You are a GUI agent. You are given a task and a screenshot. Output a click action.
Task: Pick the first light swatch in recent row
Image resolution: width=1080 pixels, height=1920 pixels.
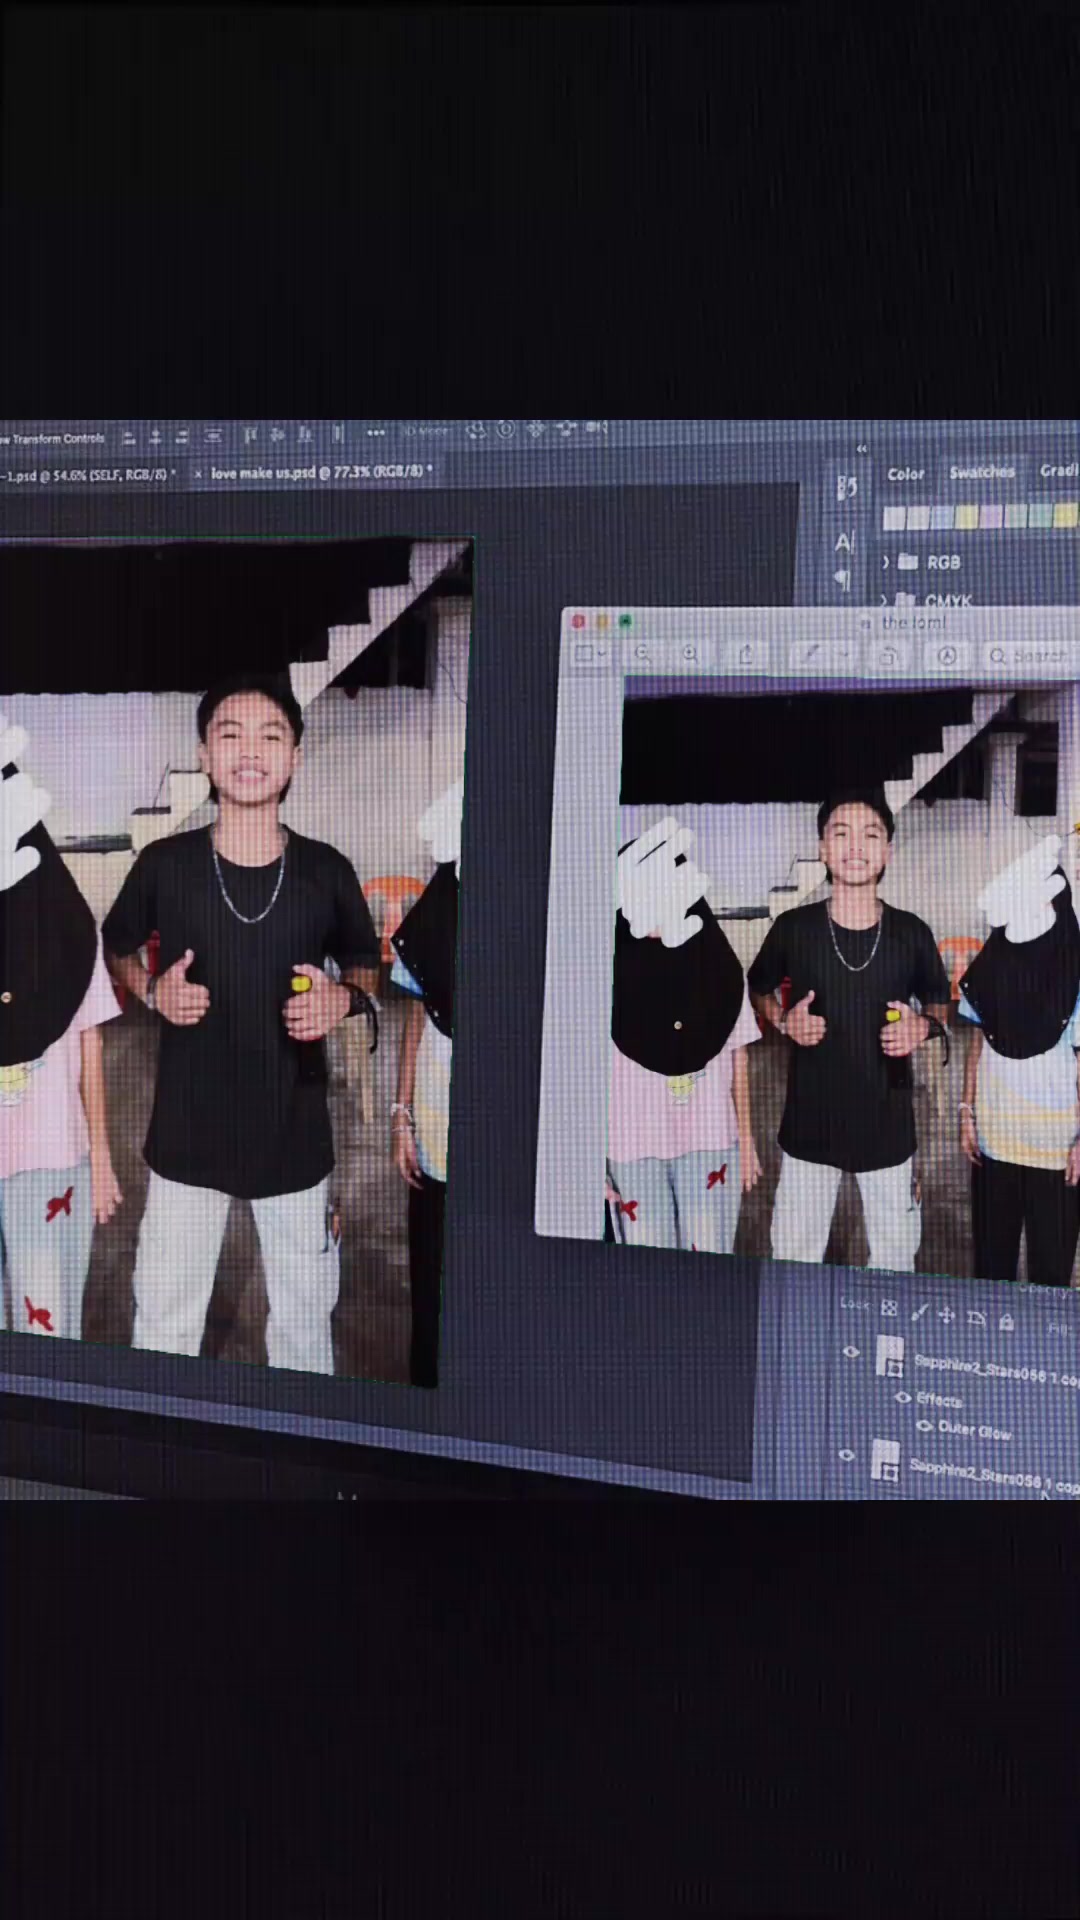click(x=894, y=518)
